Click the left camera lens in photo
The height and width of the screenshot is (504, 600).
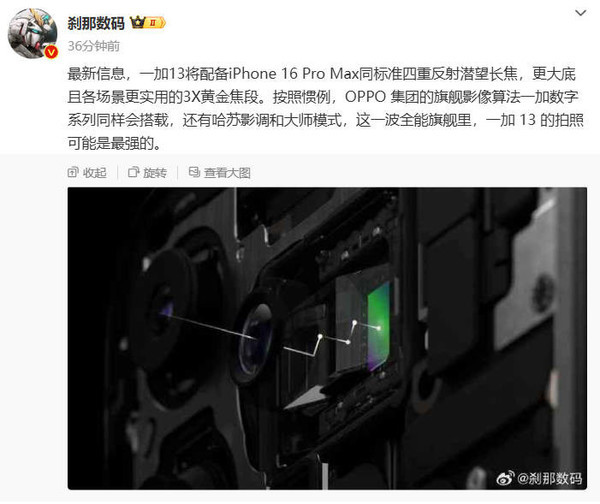tap(165, 308)
